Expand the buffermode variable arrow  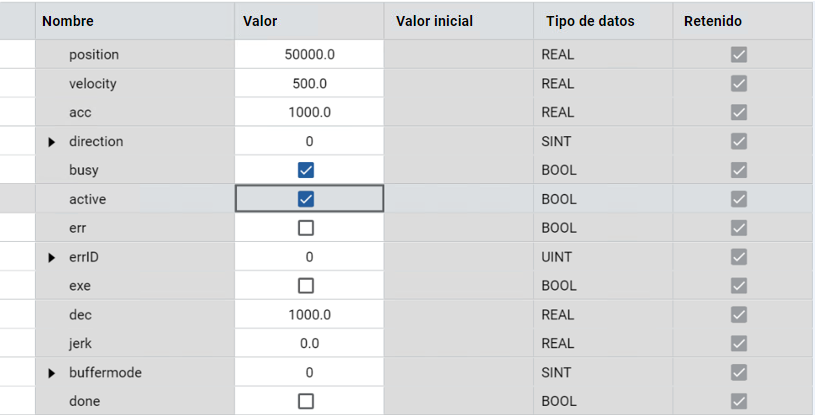[x=52, y=373]
